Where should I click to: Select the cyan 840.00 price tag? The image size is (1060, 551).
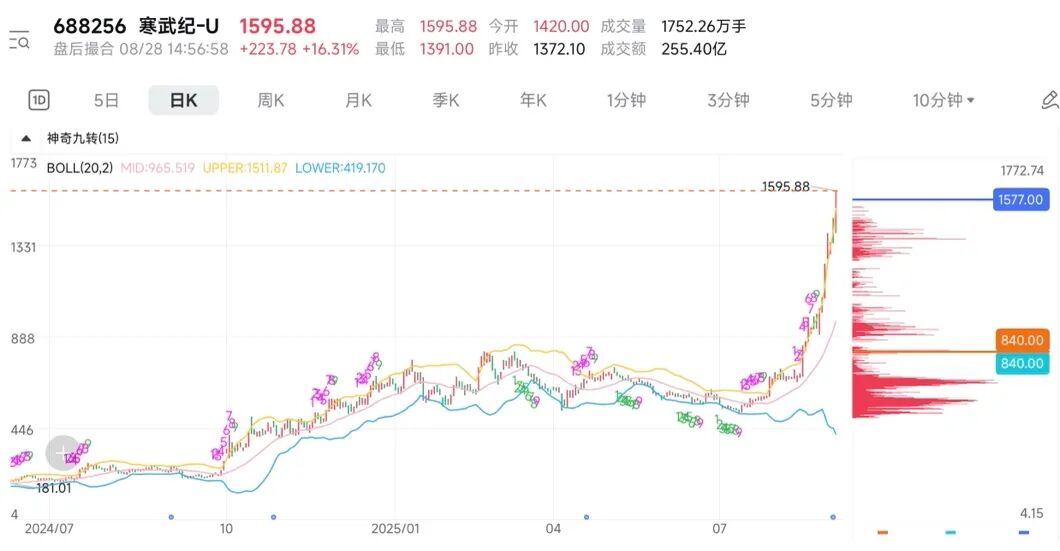click(x=1022, y=363)
